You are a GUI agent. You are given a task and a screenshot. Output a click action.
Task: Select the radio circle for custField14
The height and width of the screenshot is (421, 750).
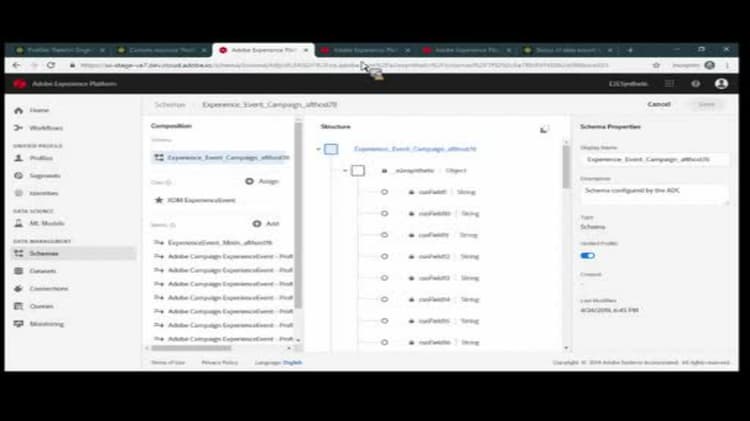pyautogui.click(x=384, y=299)
